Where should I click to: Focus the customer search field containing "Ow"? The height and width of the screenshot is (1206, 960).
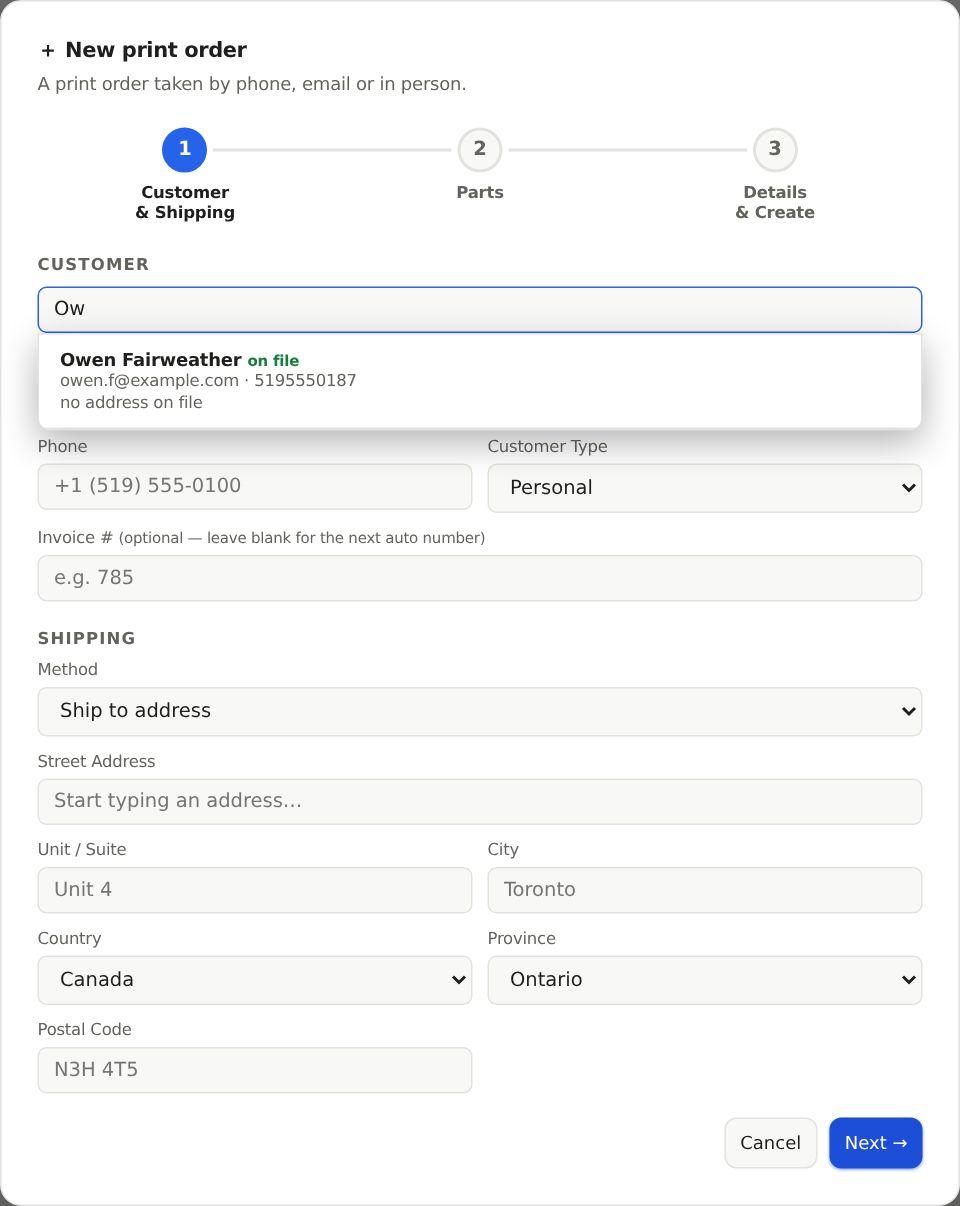[480, 309]
